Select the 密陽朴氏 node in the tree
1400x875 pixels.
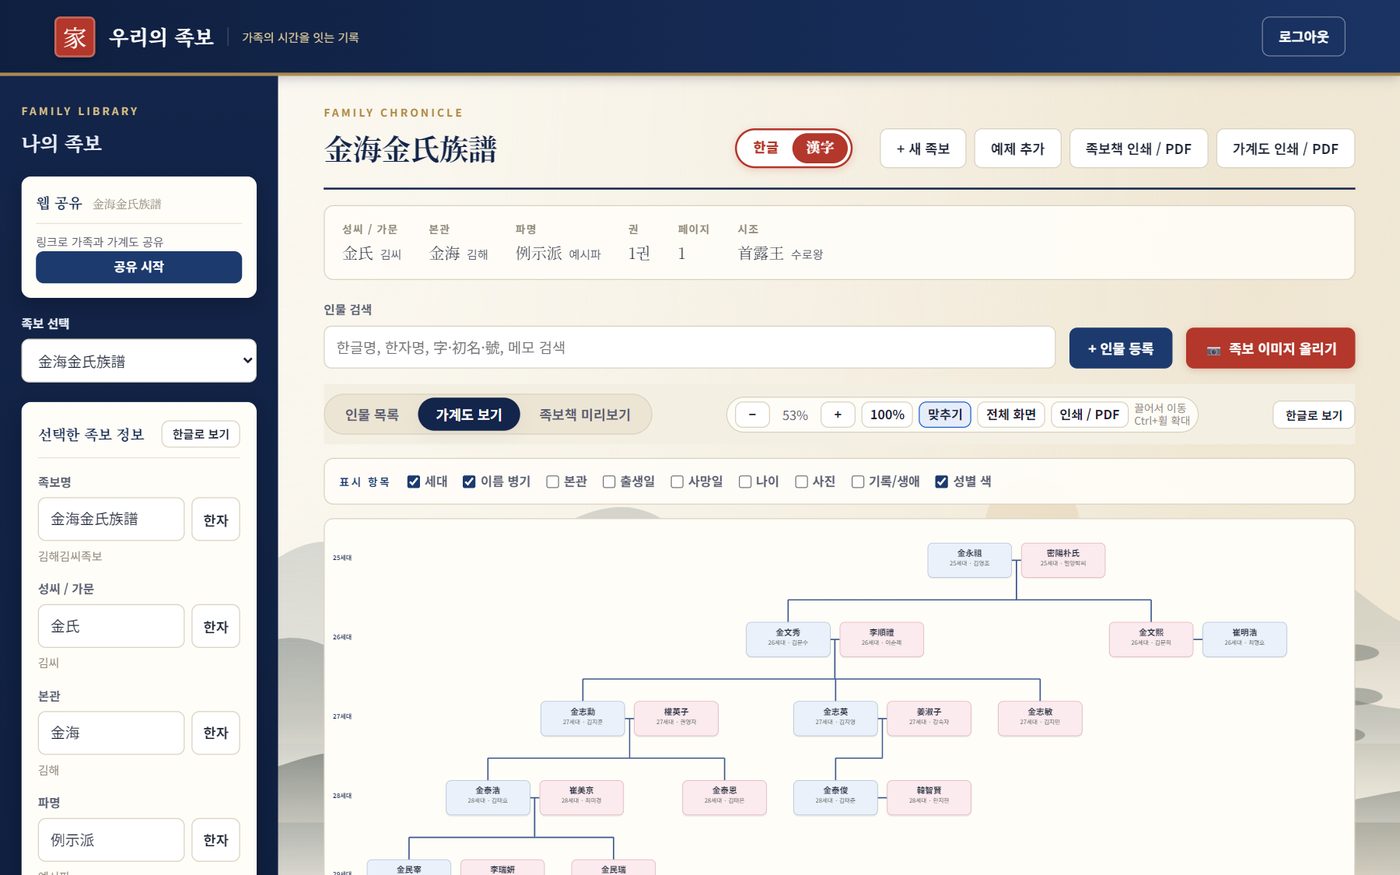(1063, 560)
